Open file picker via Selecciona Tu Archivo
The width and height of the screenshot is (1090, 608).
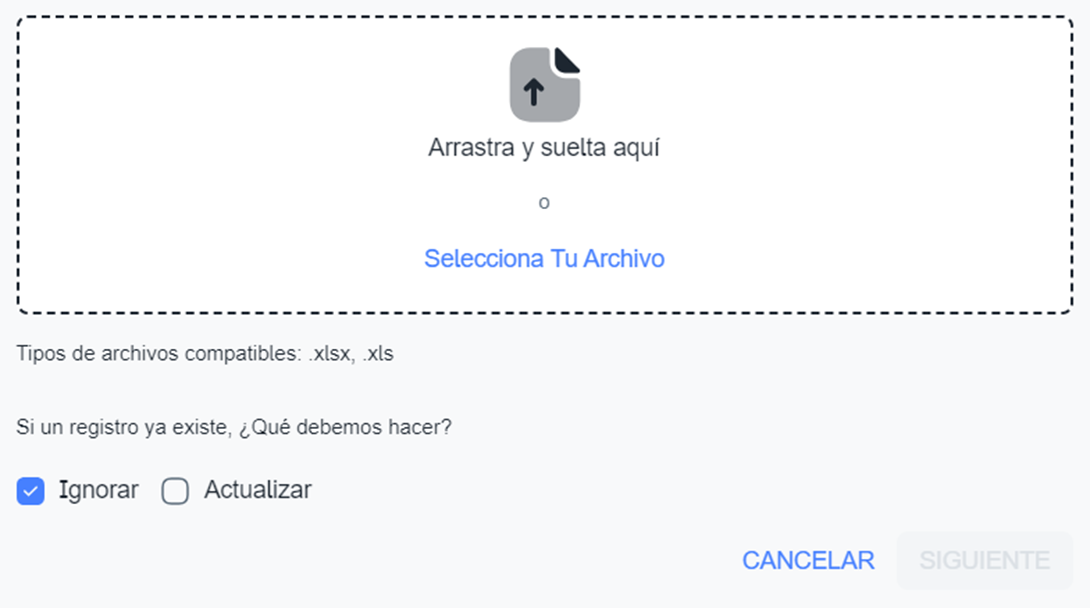[x=544, y=259]
